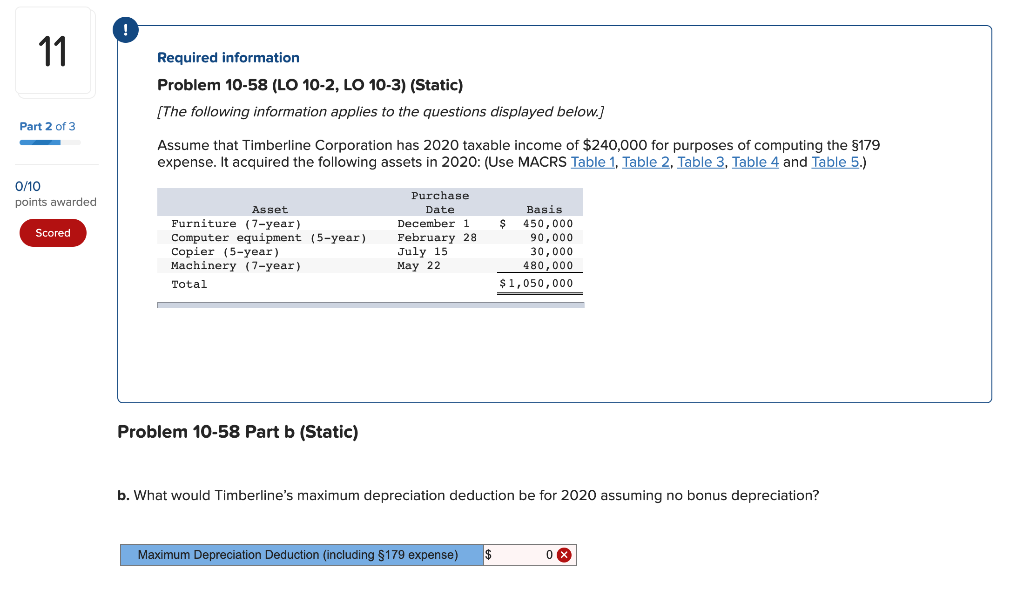
Task: Open MACRS Table 3 link
Action: pos(700,162)
